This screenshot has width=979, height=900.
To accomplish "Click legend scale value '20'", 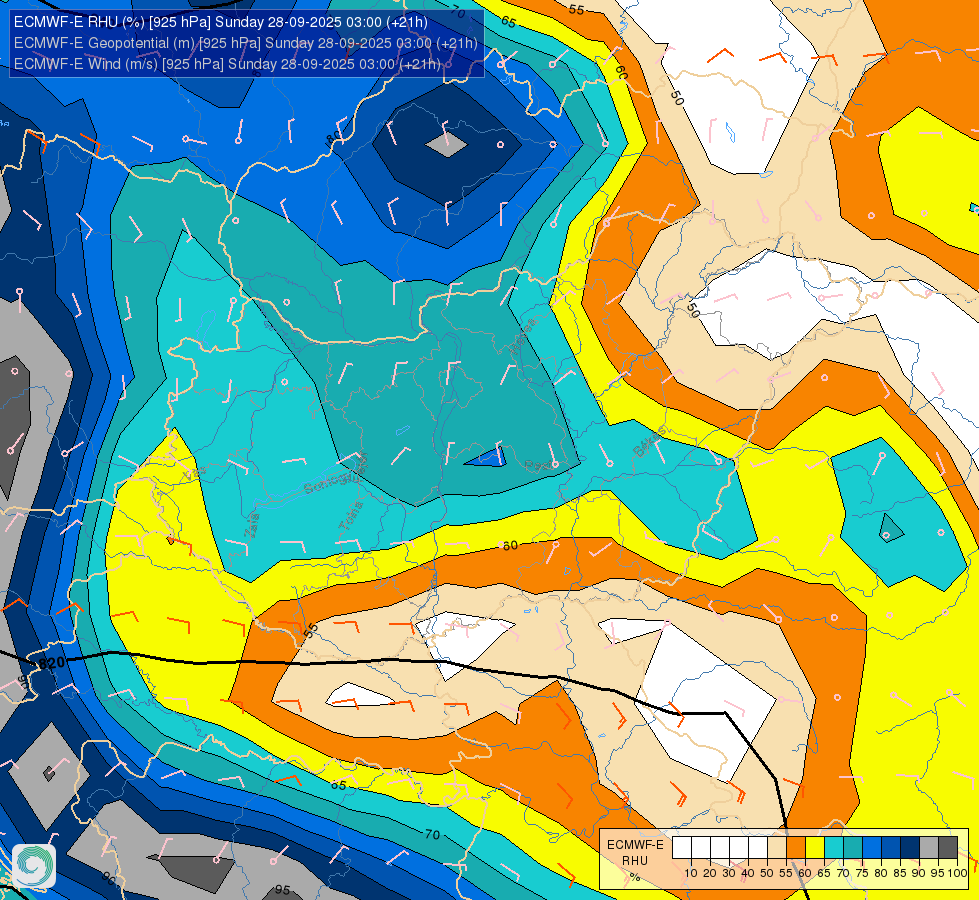I will (710, 873).
